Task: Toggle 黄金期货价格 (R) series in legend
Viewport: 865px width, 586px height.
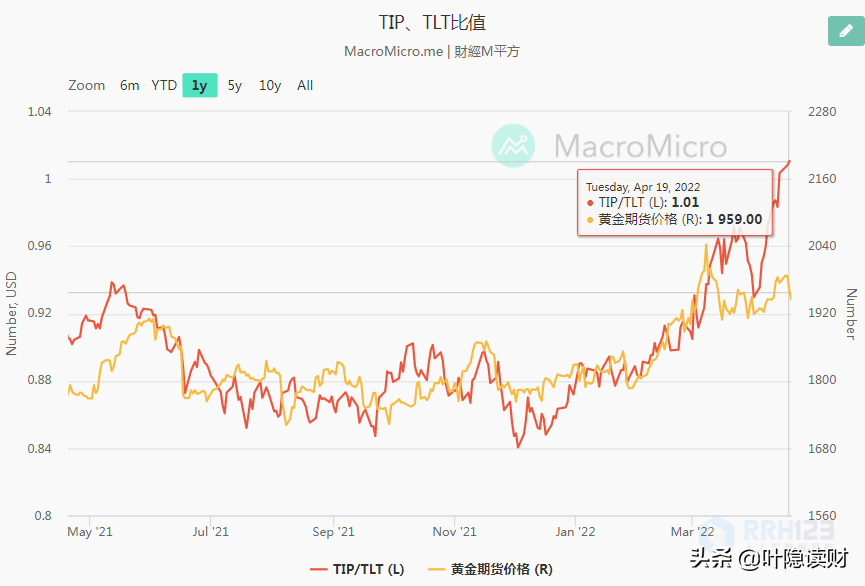Action: coord(490,569)
